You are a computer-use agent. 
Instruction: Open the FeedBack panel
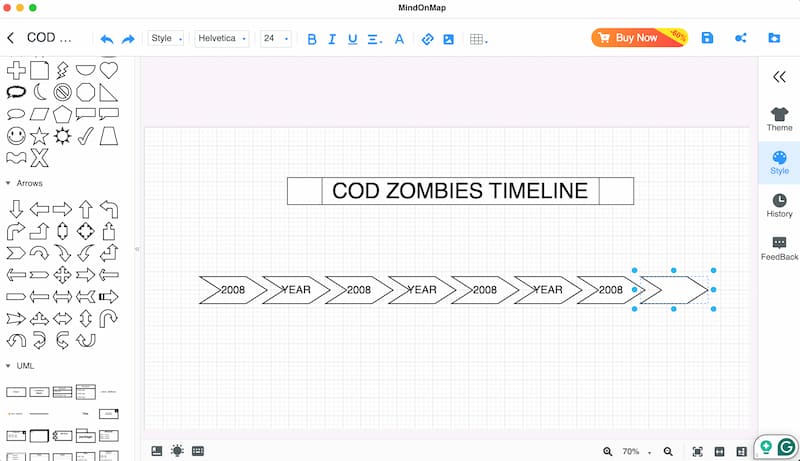click(x=779, y=248)
